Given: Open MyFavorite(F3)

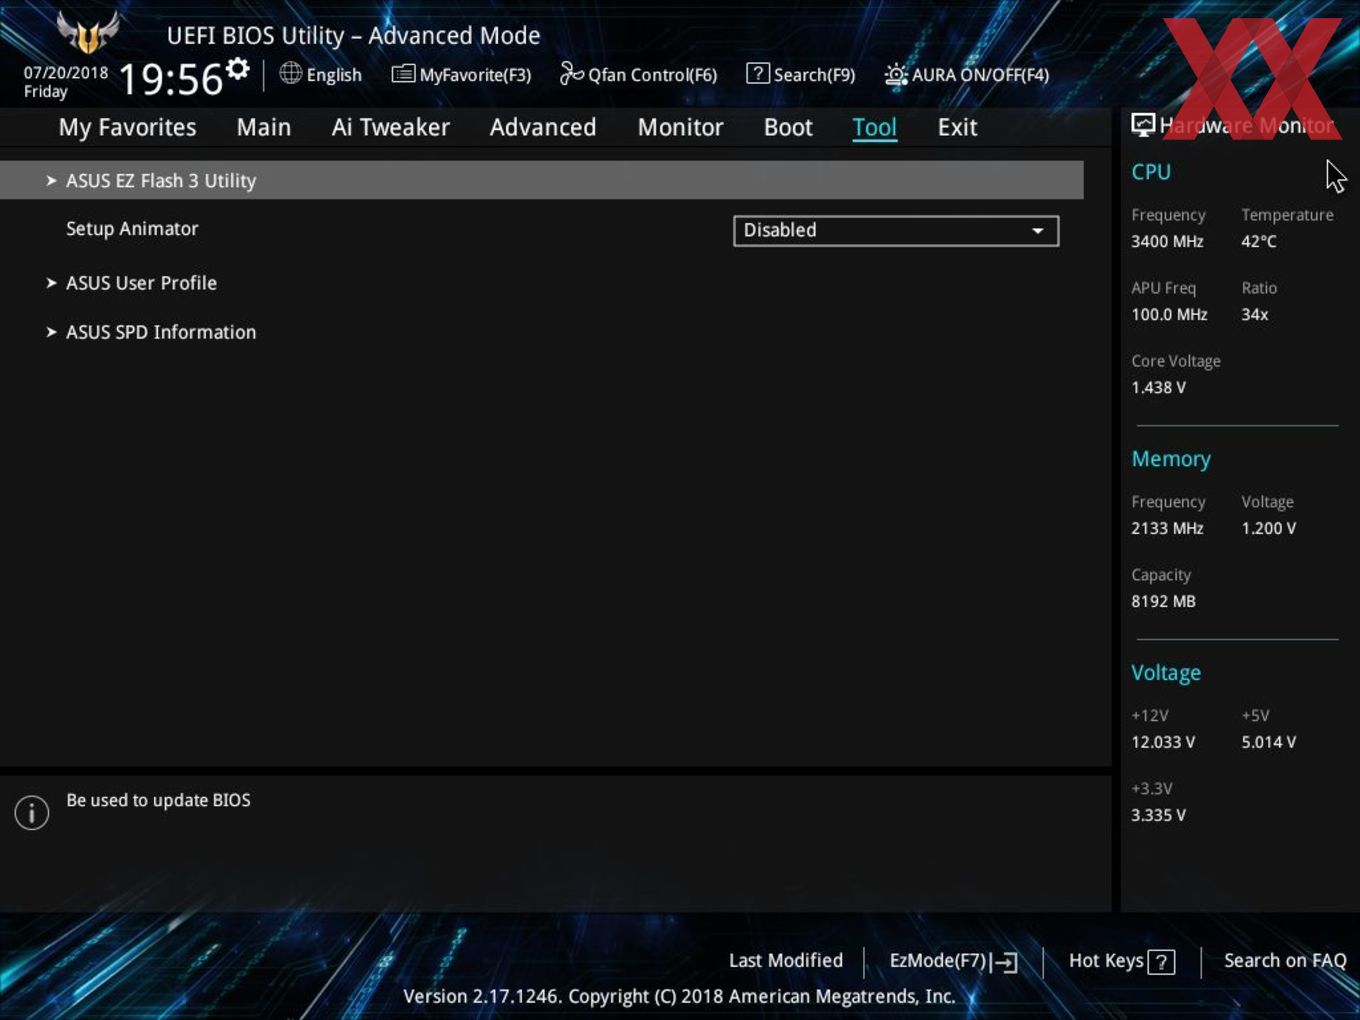Looking at the screenshot, I should pos(461,74).
